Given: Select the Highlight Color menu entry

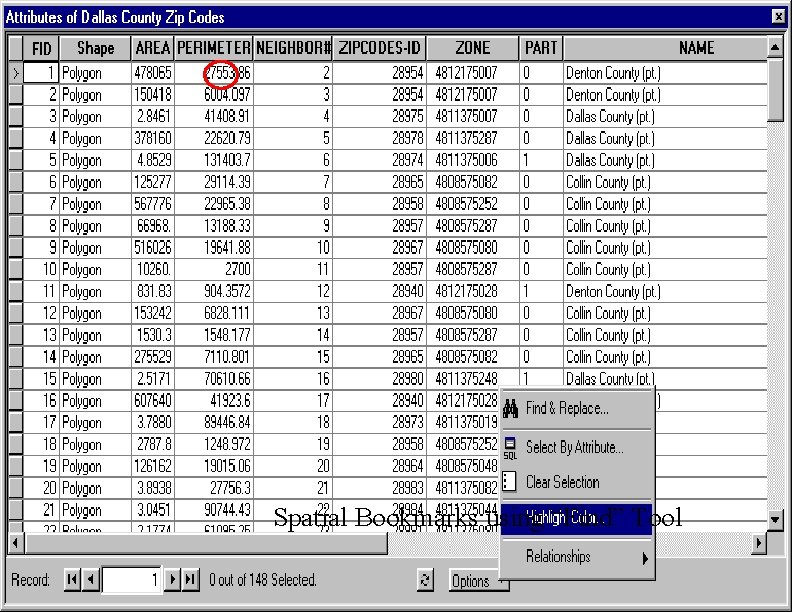Looking at the screenshot, I should coord(576,518).
